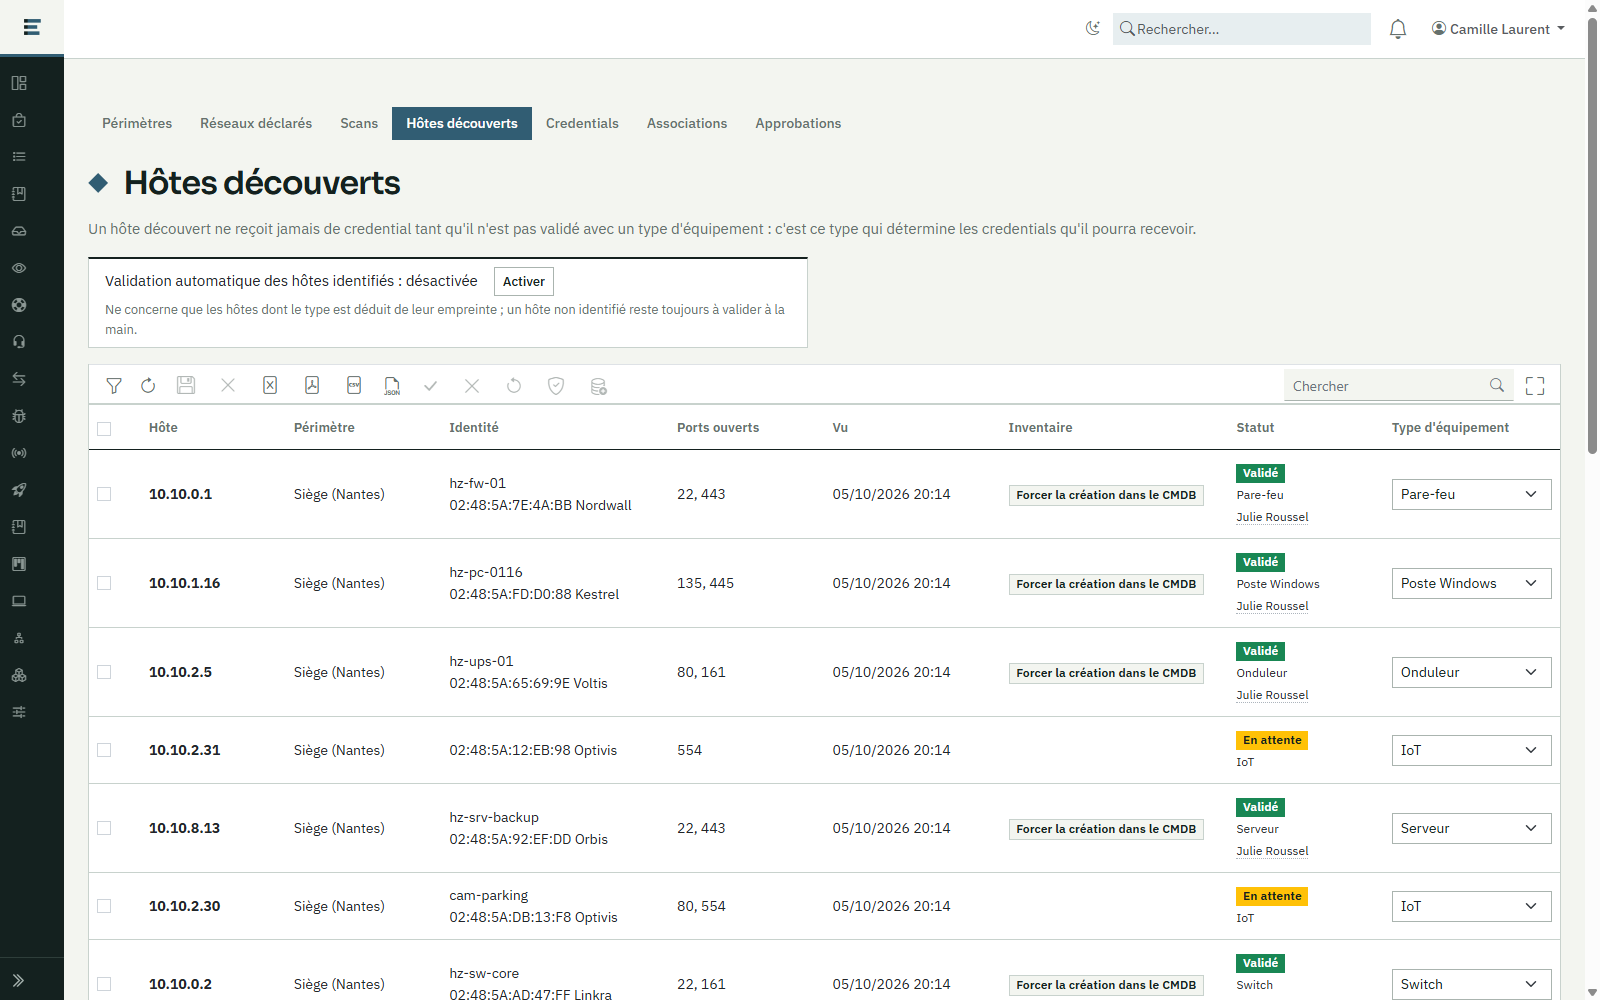1600x1000 pixels.
Task: Export table to Excel file icon
Action: pyautogui.click(x=270, y=386)
